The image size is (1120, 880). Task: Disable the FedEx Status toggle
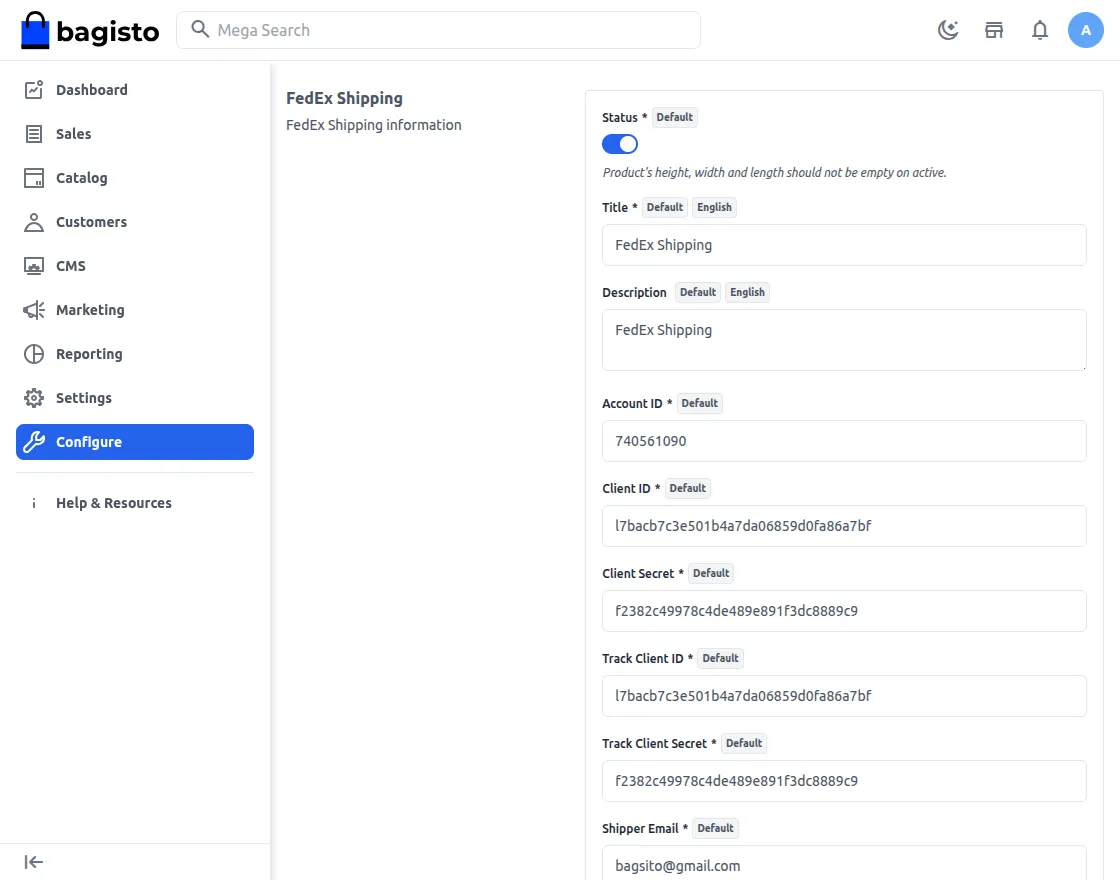coord(619,144)
